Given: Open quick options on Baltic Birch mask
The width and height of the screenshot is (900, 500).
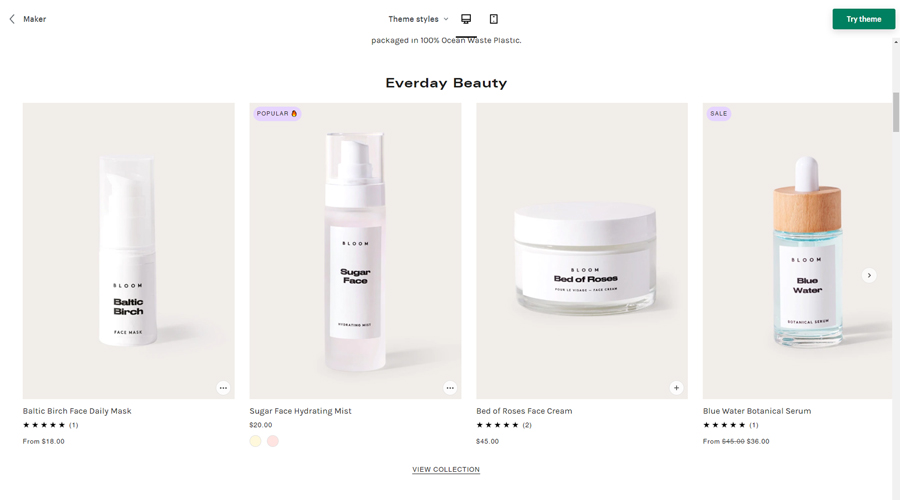Looking at the screenshot, I should click(223, 388).
